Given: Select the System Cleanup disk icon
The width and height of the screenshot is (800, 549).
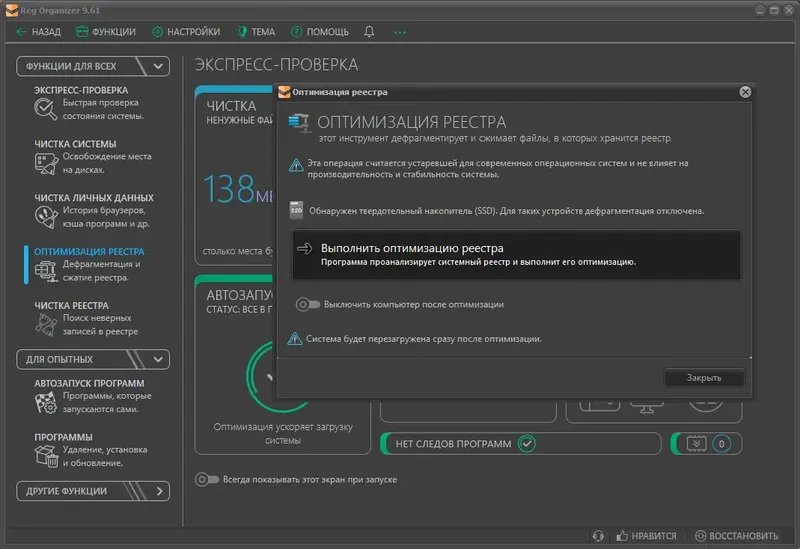Looking at the screenshot, I should (x=46, y=164).
